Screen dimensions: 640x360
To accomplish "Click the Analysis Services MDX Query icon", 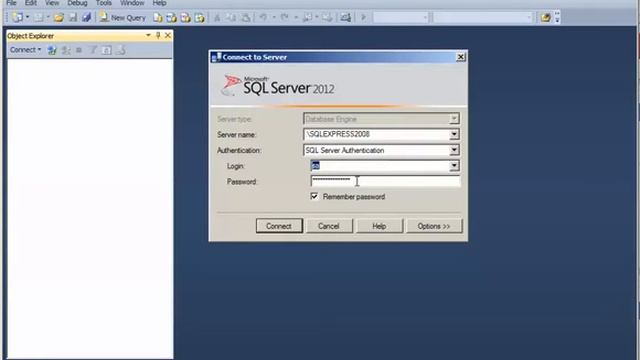I will (x=171, y=18).
